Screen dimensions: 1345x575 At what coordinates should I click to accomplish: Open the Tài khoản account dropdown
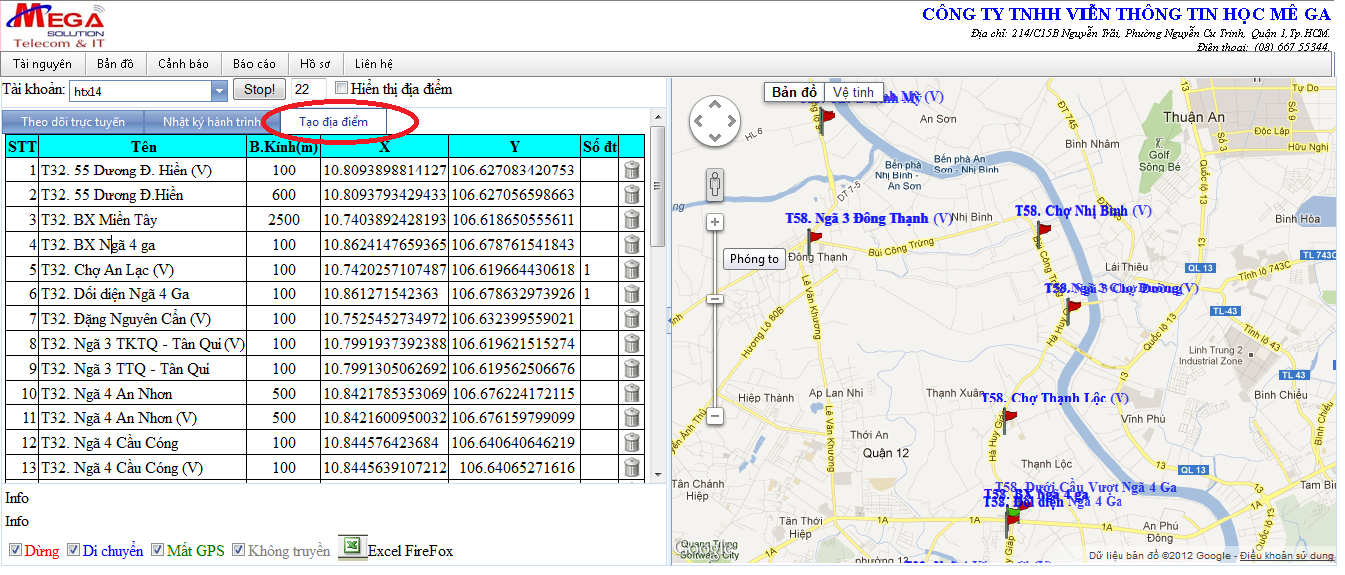pyautogui.click(x=220, y=91)
